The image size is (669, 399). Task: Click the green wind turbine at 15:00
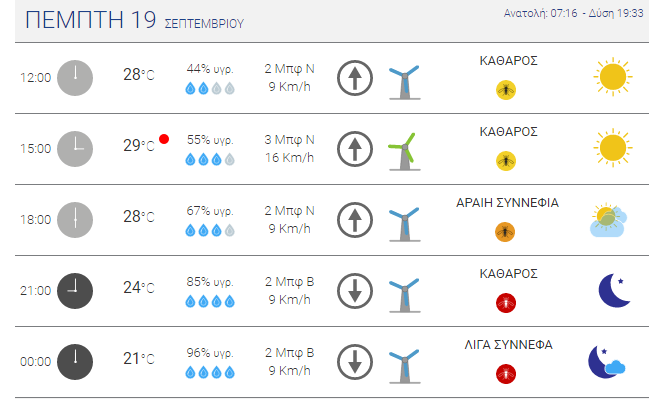(404, 152)
